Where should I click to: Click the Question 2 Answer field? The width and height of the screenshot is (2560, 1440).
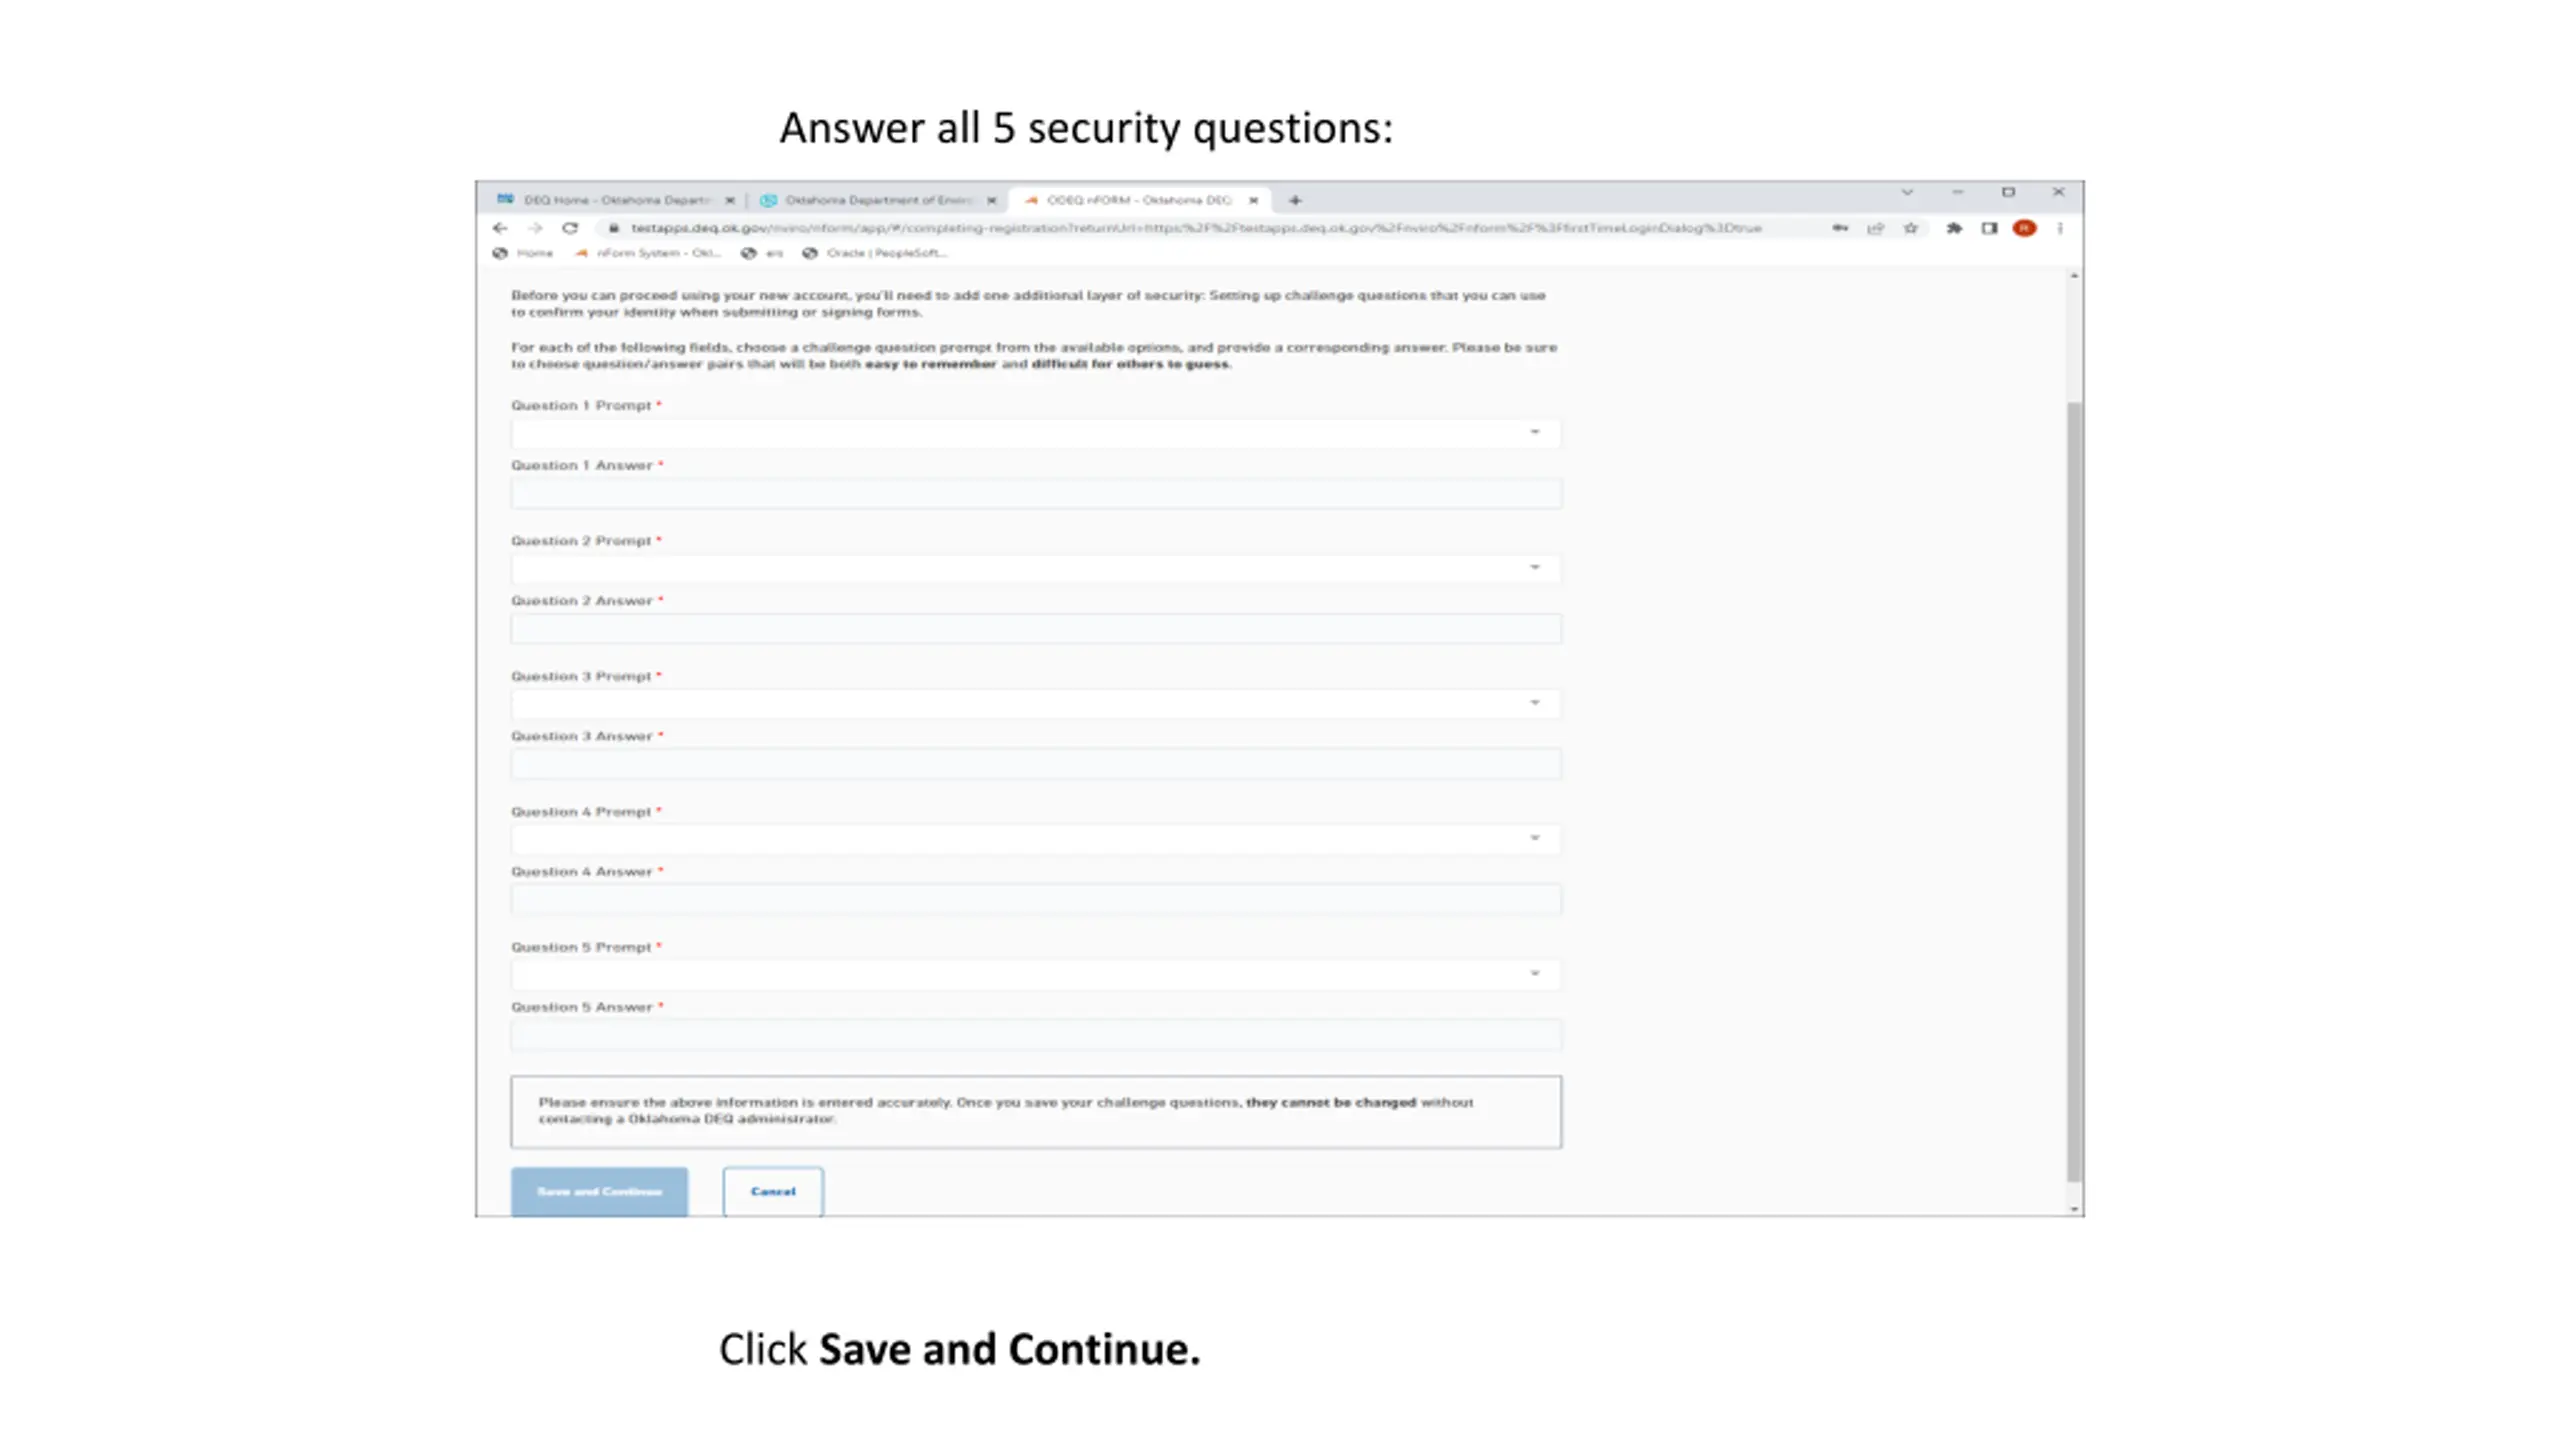coord(1035,628)
